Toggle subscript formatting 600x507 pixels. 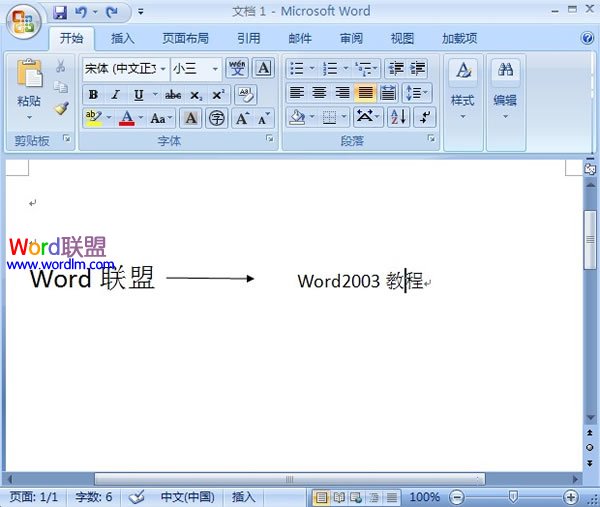point(196,95)
